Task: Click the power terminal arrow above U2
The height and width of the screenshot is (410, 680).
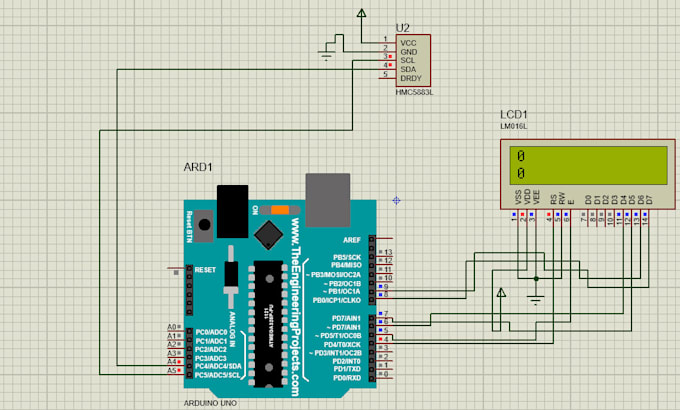Action: 361,13
